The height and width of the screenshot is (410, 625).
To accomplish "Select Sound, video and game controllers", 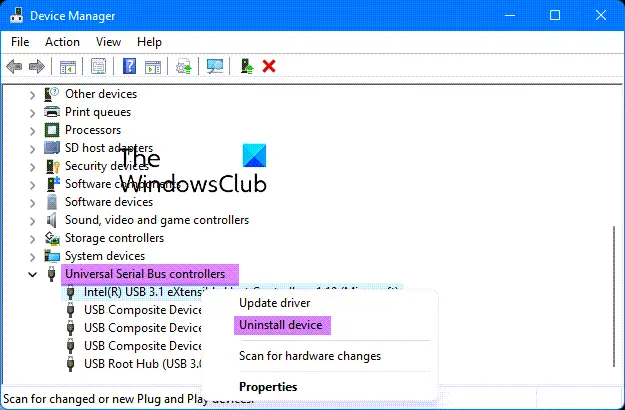I will [157, 220].
